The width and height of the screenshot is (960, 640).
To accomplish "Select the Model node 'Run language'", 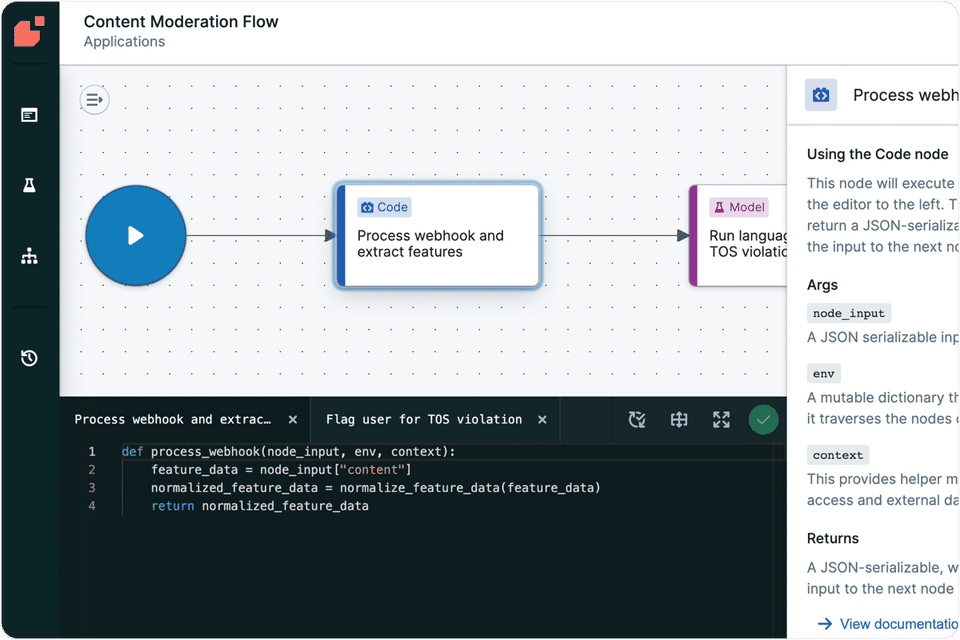I will (x=738, y=235).
